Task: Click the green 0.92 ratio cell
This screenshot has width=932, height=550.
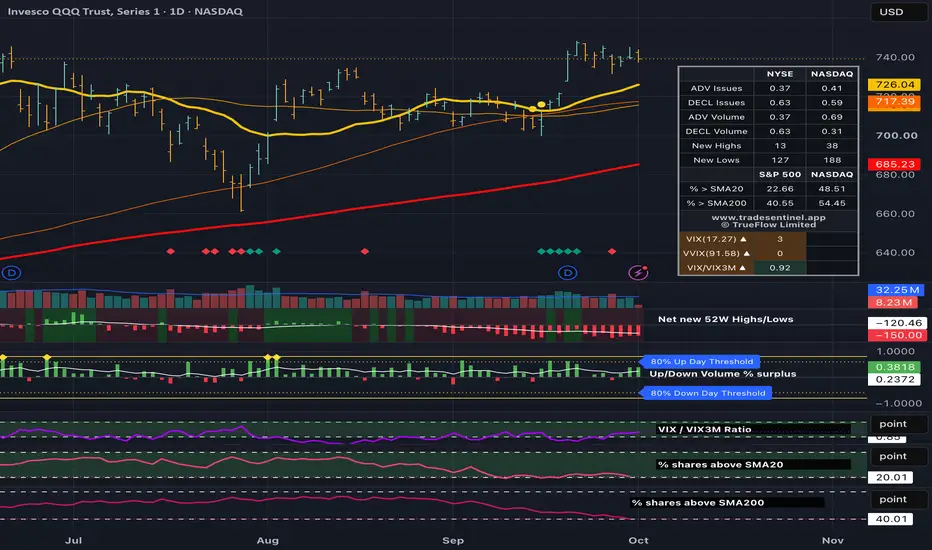Action: [780, 268]
